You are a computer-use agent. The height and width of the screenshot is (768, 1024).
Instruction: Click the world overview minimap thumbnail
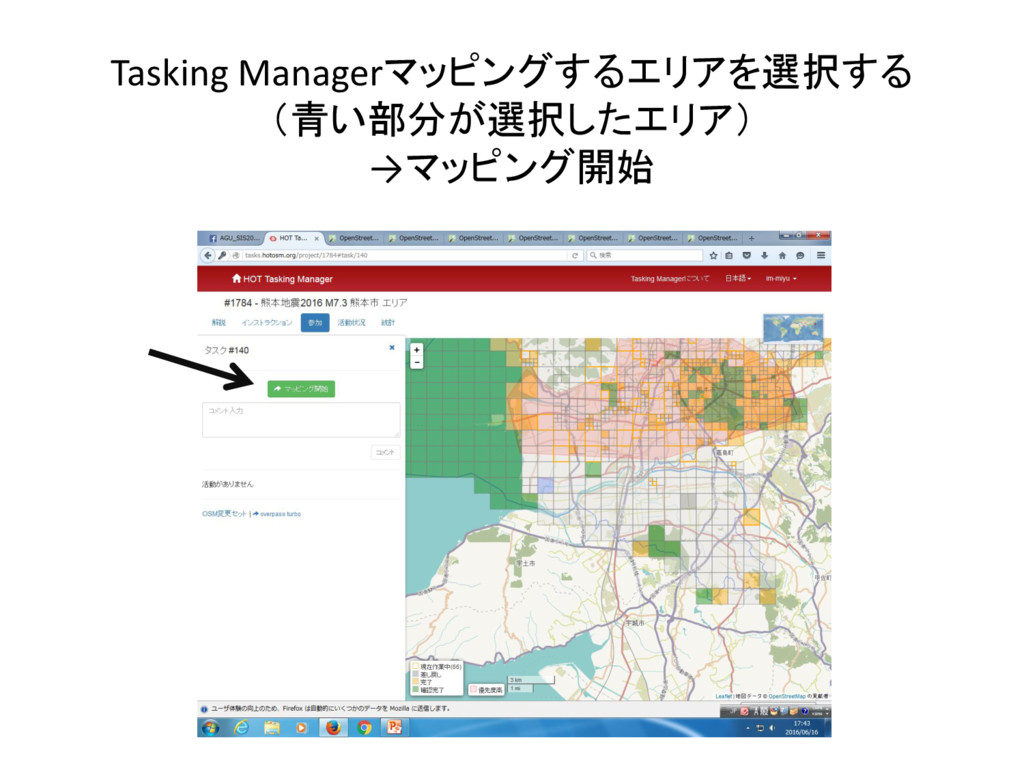(793, 328)
